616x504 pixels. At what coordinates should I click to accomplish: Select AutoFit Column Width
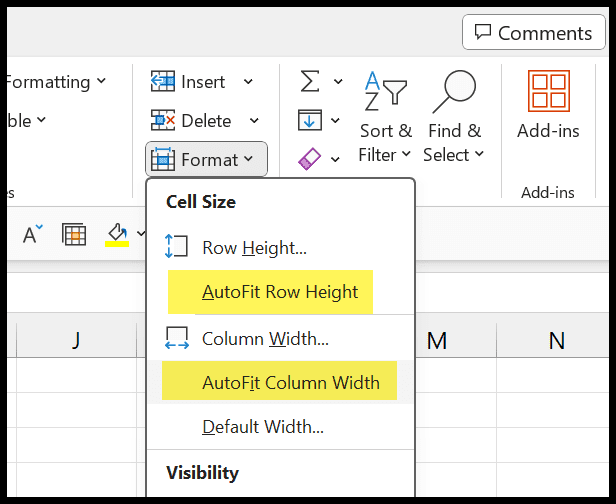pyautogui.click(x=291, y=382)
